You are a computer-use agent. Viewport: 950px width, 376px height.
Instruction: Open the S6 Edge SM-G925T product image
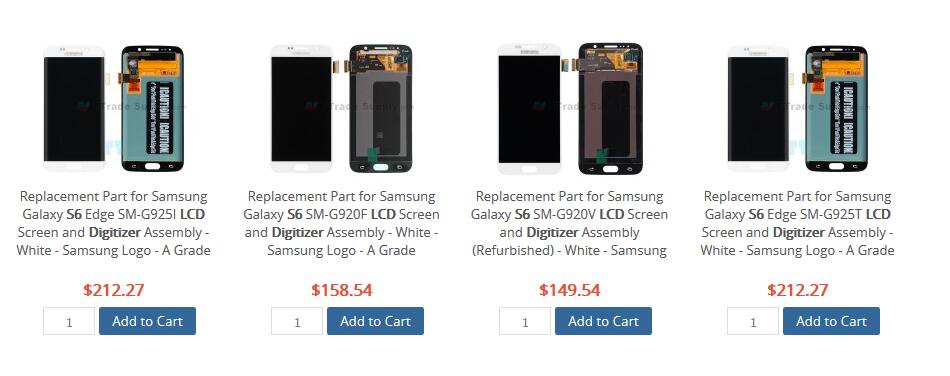tap(797, 108)
